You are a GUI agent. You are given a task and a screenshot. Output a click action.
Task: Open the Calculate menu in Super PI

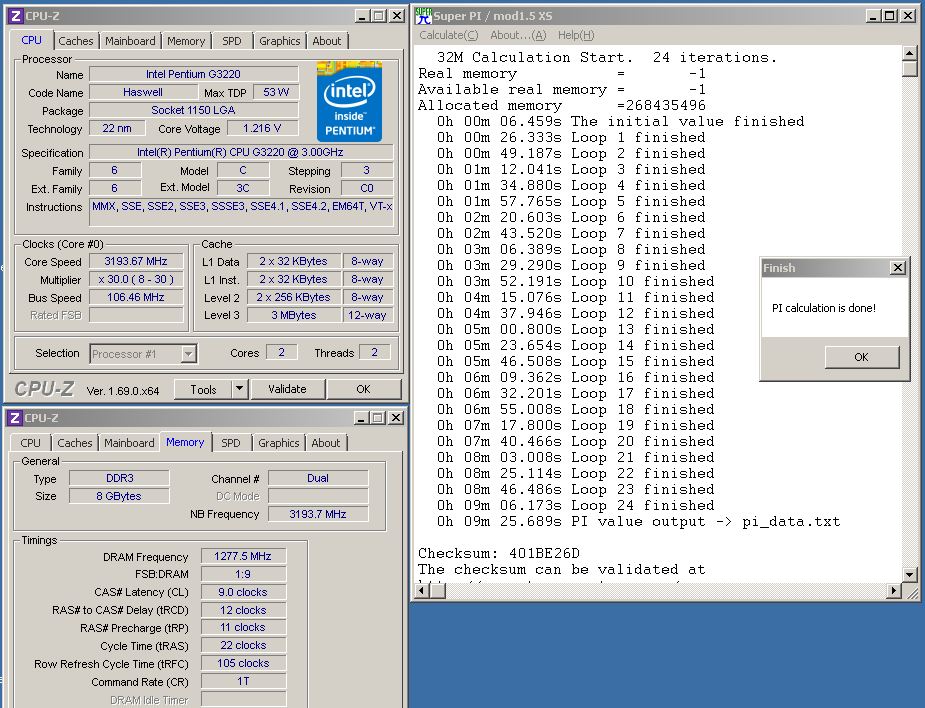pyautogui.click(x=448, y=35)
